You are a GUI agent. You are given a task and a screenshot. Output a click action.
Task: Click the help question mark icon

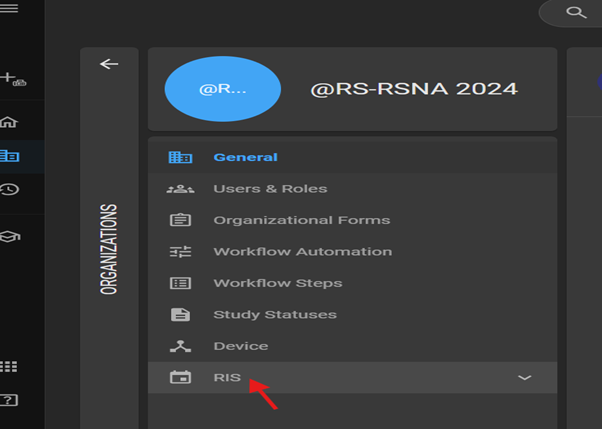(9, 400)
